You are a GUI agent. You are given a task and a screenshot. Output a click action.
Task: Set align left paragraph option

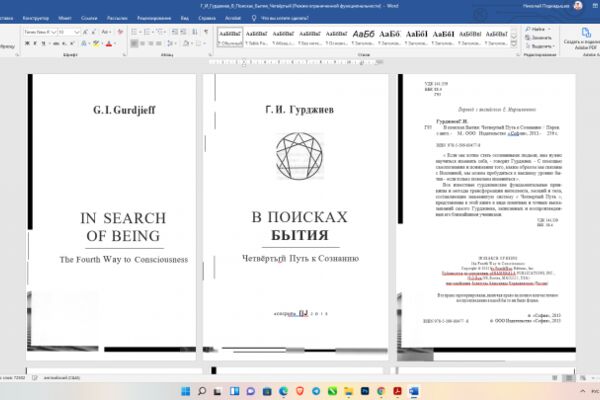pyautogui.click(x=134, y=44)
